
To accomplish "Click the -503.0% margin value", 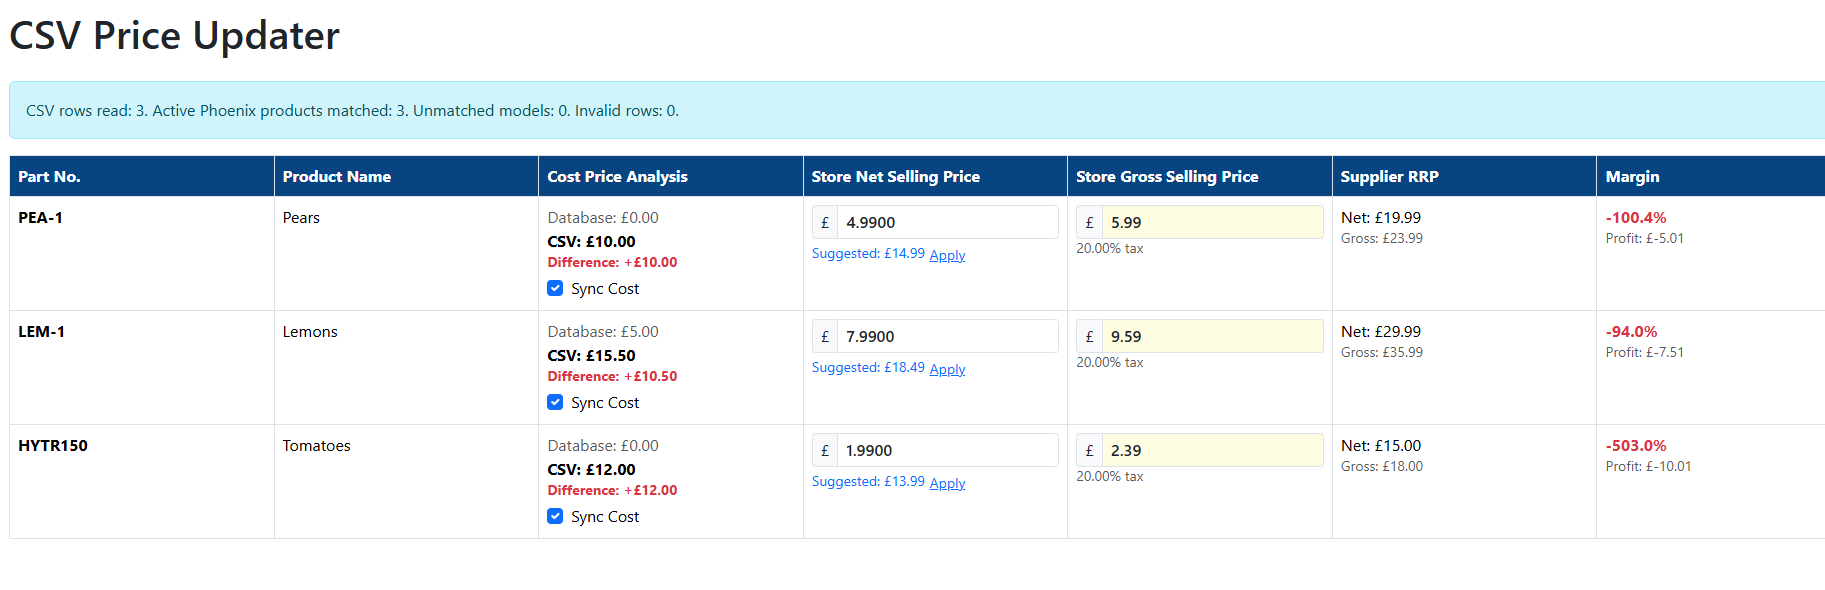I will coord(1636,445).
